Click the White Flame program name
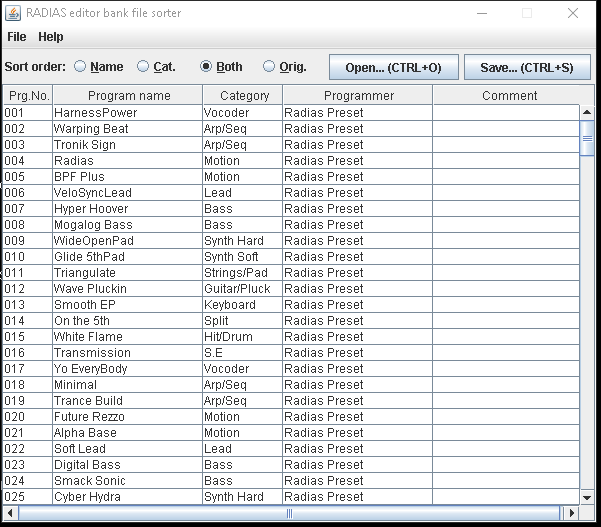This screenshot has height=527, width=601. point(127,337)
